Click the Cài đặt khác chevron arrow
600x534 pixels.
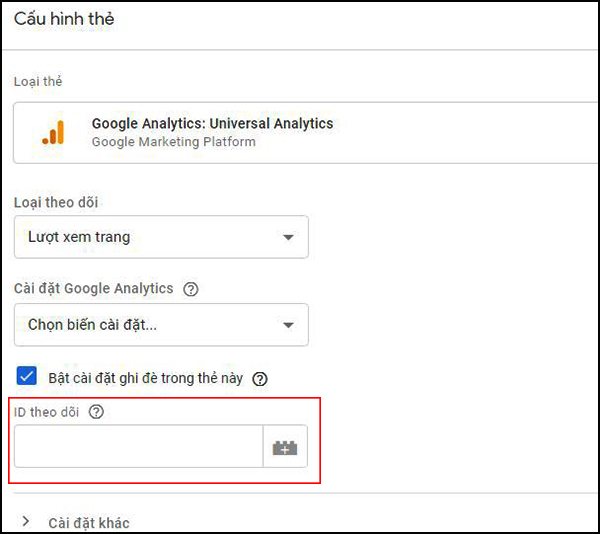pyautogui.click(x=26, y=521)
